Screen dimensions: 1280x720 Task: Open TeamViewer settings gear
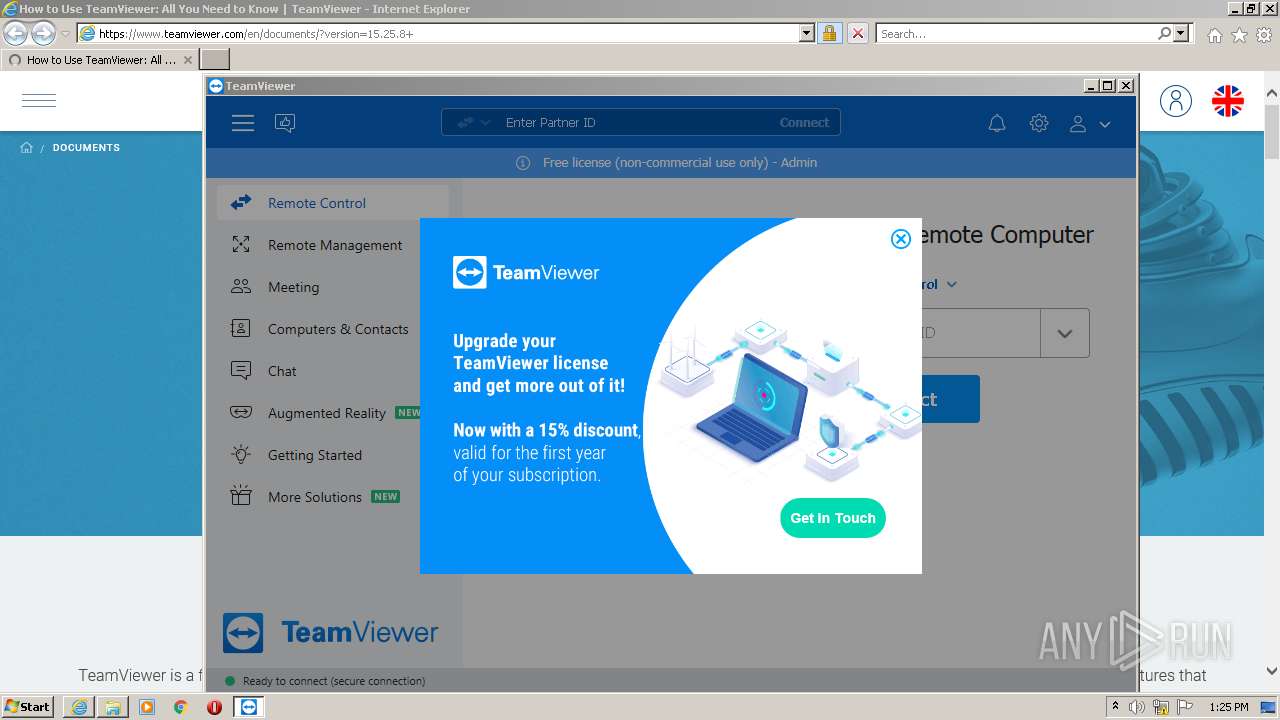(1039, 124)
